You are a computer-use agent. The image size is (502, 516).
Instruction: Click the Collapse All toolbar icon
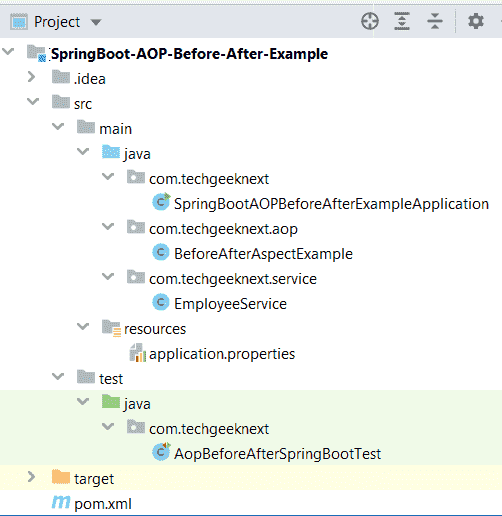coord(435,22)
